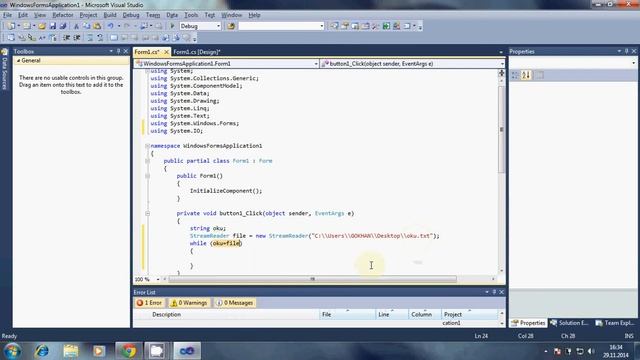Close the Form1.cs* editor tab
The width and height of the screenshot is (640, 360).
[166, 52]
